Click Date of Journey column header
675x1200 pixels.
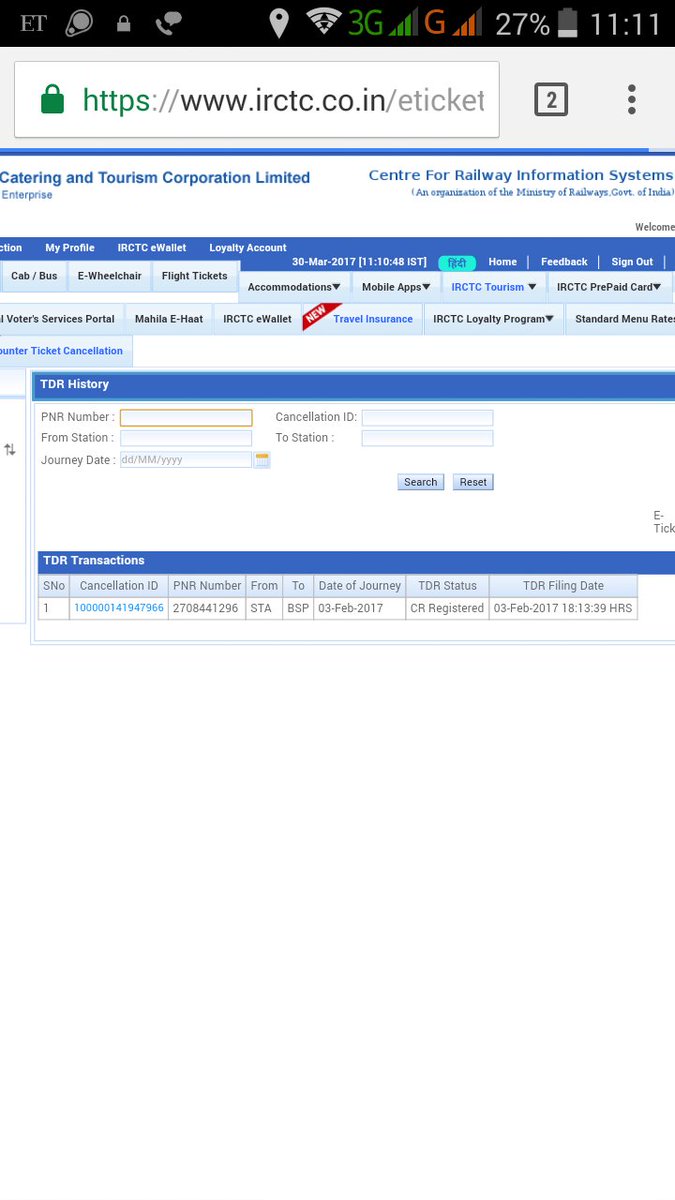(x=360, y=586)
